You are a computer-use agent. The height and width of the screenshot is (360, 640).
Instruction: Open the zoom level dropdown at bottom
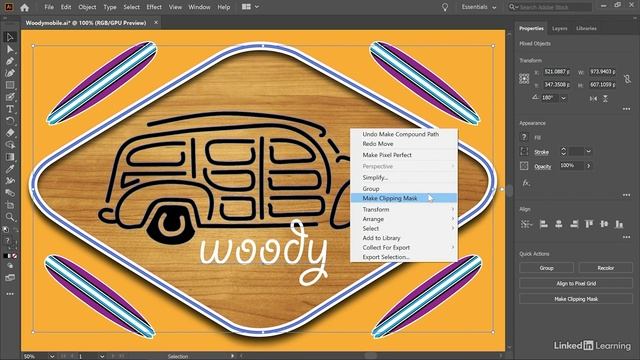52,356
